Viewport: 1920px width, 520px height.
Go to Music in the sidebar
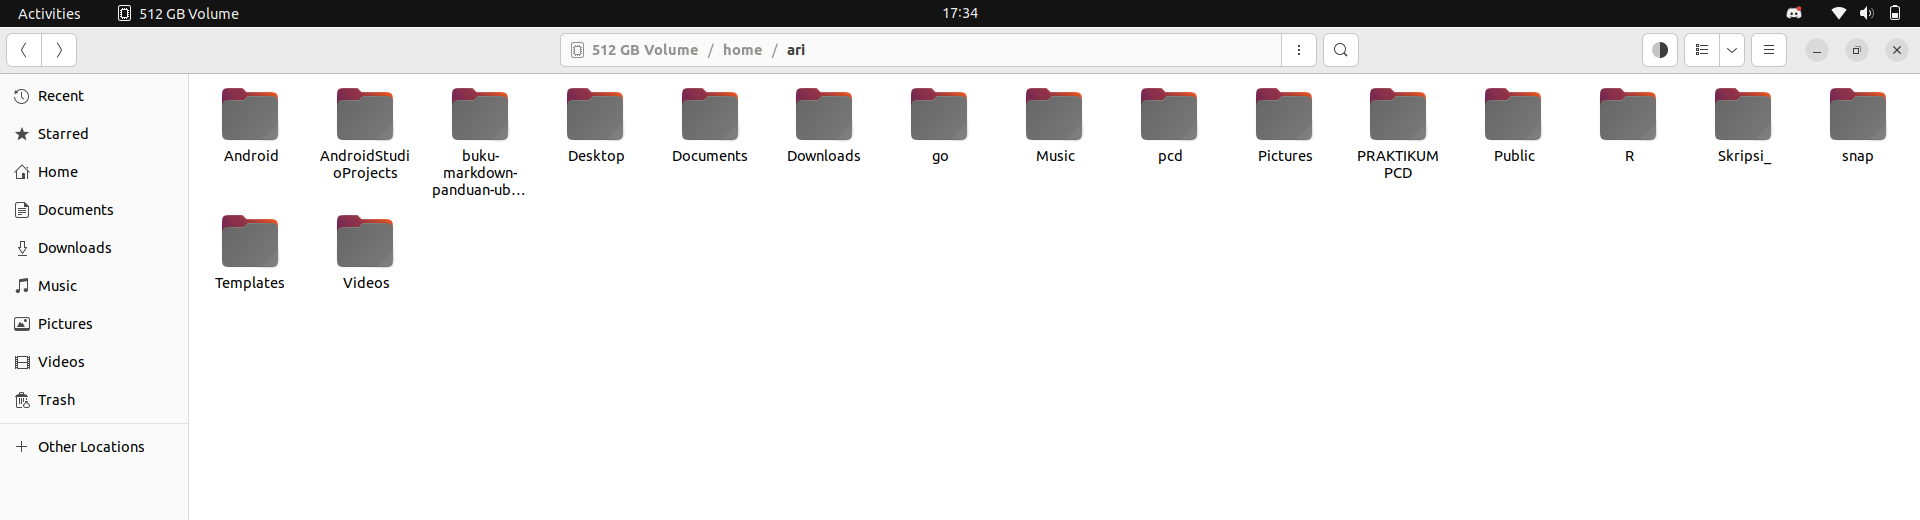[94, 286]
